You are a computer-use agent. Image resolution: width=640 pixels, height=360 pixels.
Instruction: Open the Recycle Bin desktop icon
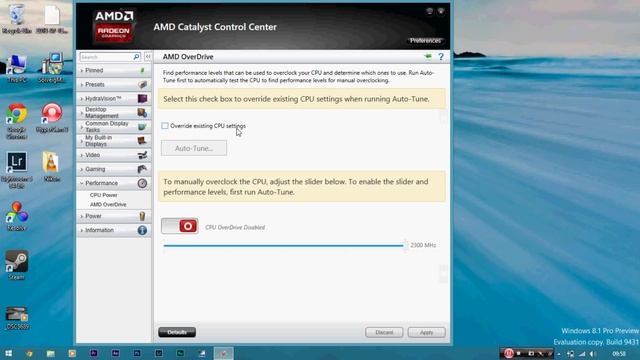coord(17,18)
